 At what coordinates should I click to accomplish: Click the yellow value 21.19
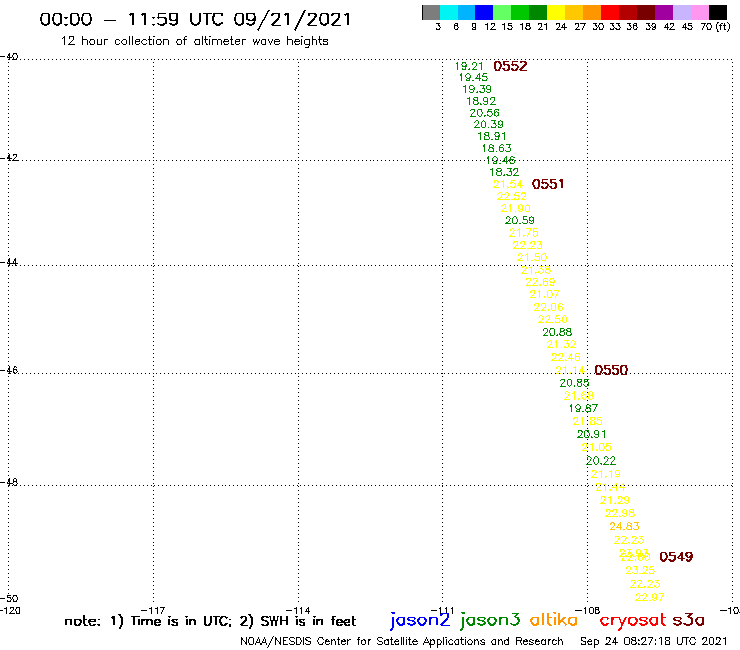pos(605,474)
